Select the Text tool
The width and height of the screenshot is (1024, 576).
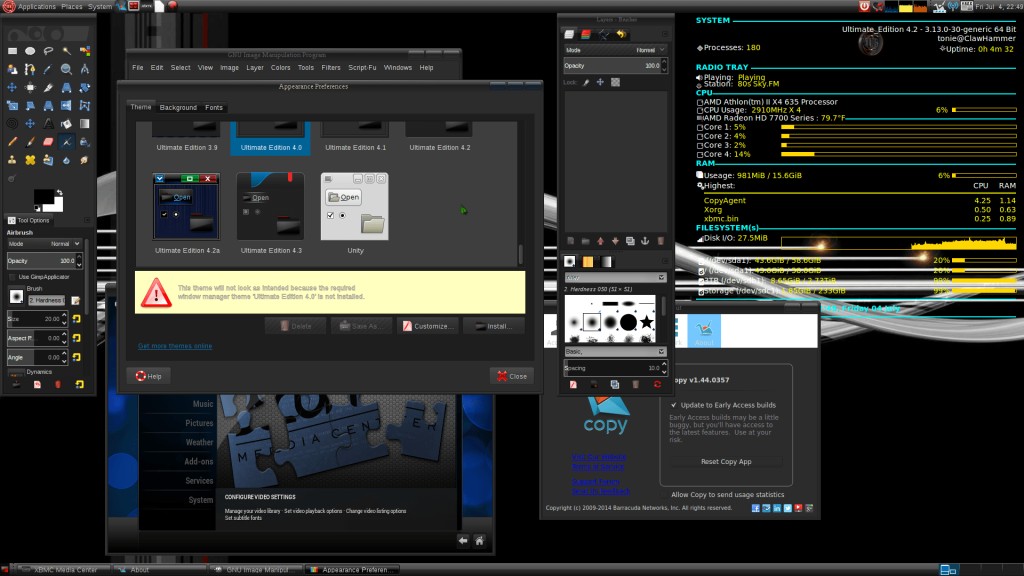click(48, 123)
